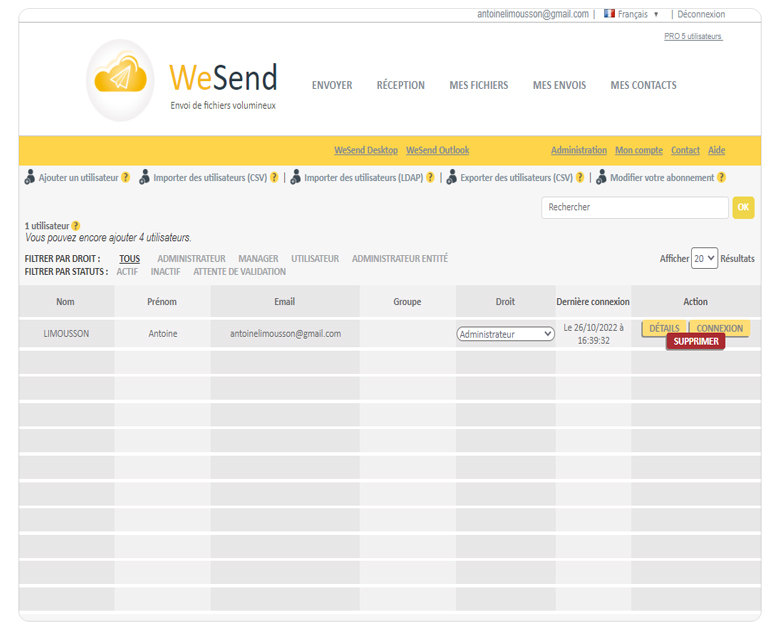The height and width of the screenshot is (630, 780).
Task: Filter by ACTIF status
Action: pos(127,272)
